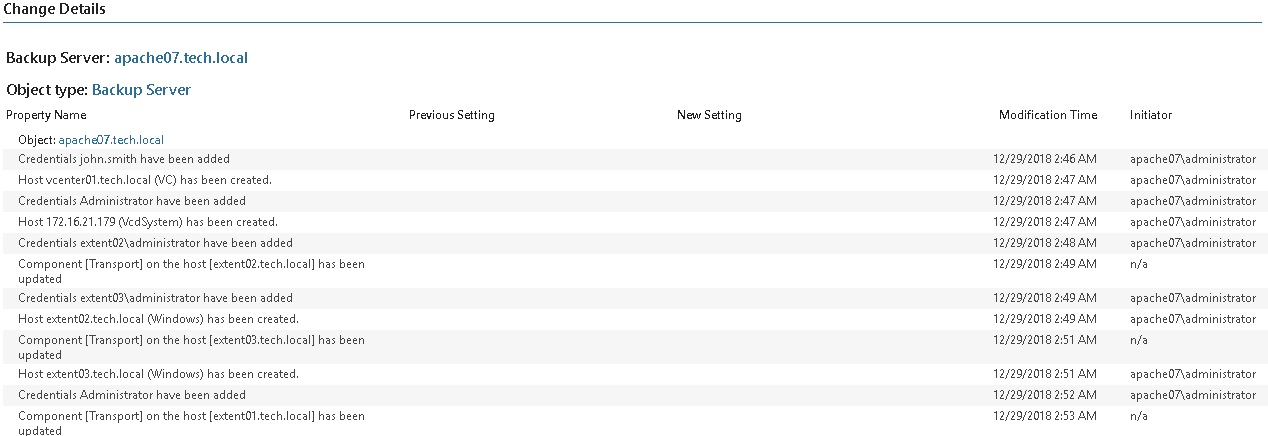1268x436 pixels.
Task: Click the New Setting column header
Action: (x=709, y=115)
